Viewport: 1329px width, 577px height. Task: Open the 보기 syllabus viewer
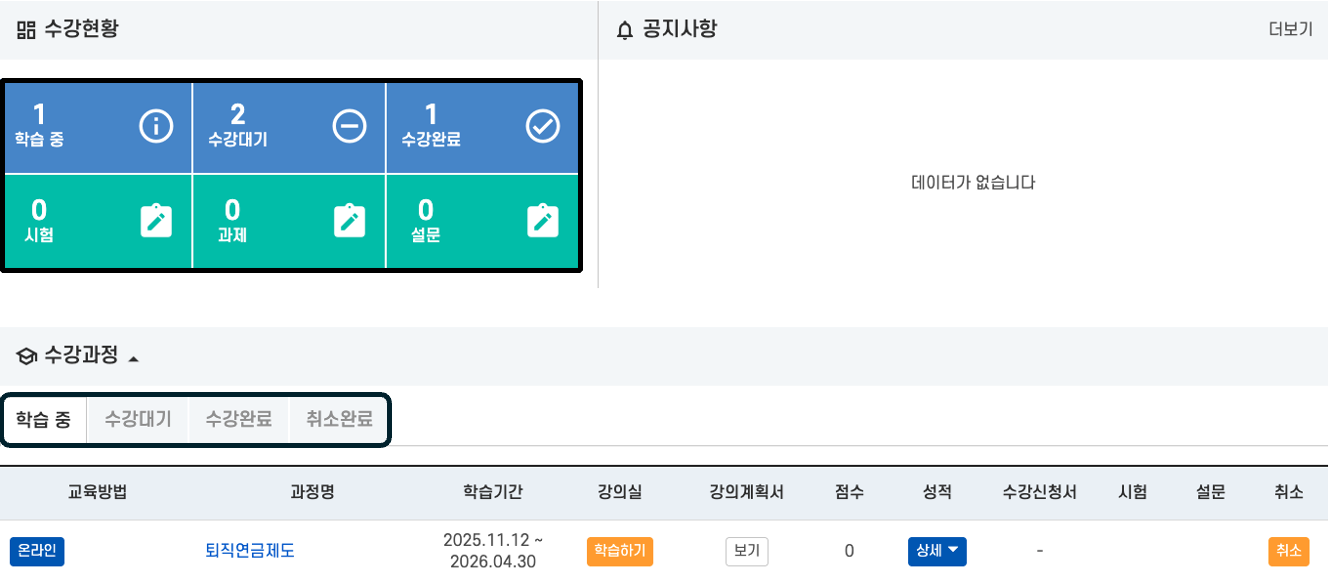coord(746,551)
